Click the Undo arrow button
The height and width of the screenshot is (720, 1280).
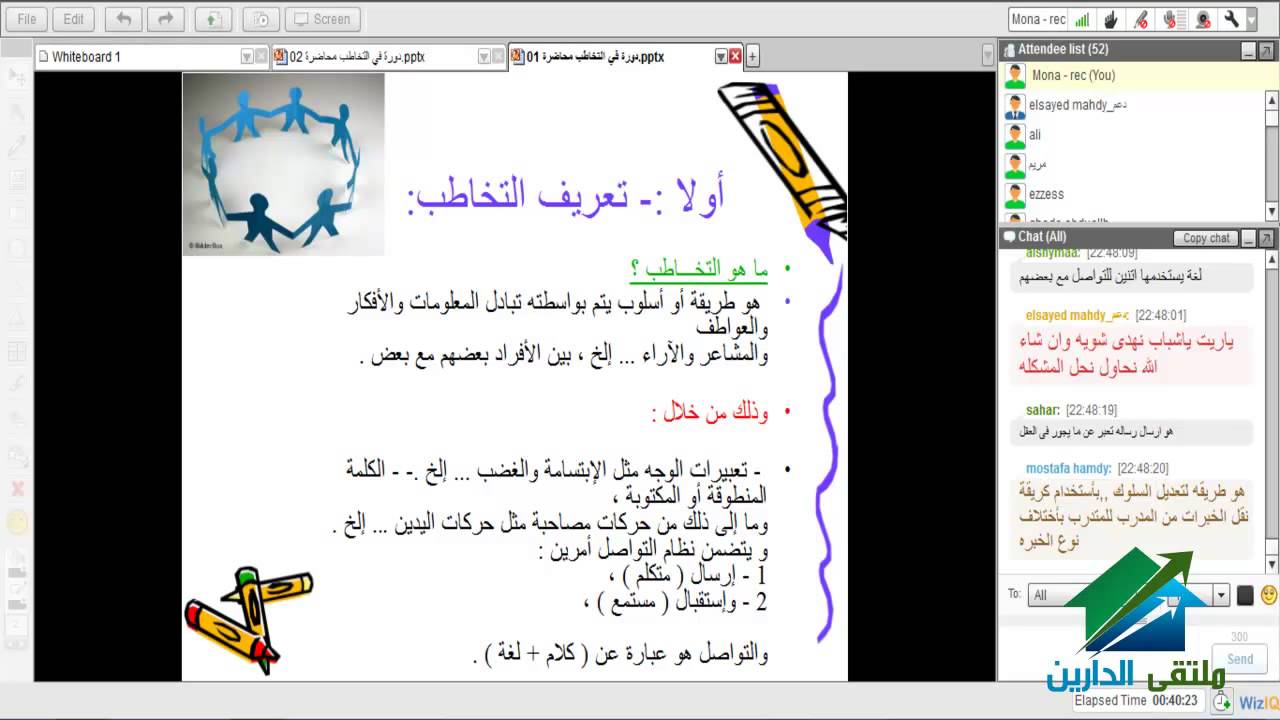(x=123, y=19)
